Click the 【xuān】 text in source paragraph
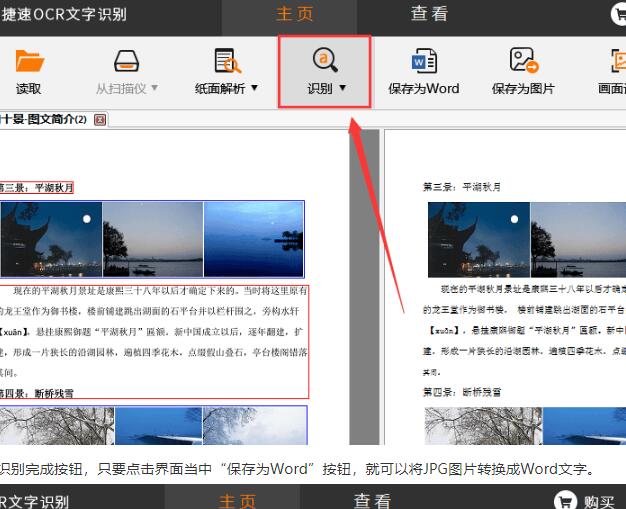Image resolution: width=626 pixels, height=509 pixels. (x=14, y=332)
